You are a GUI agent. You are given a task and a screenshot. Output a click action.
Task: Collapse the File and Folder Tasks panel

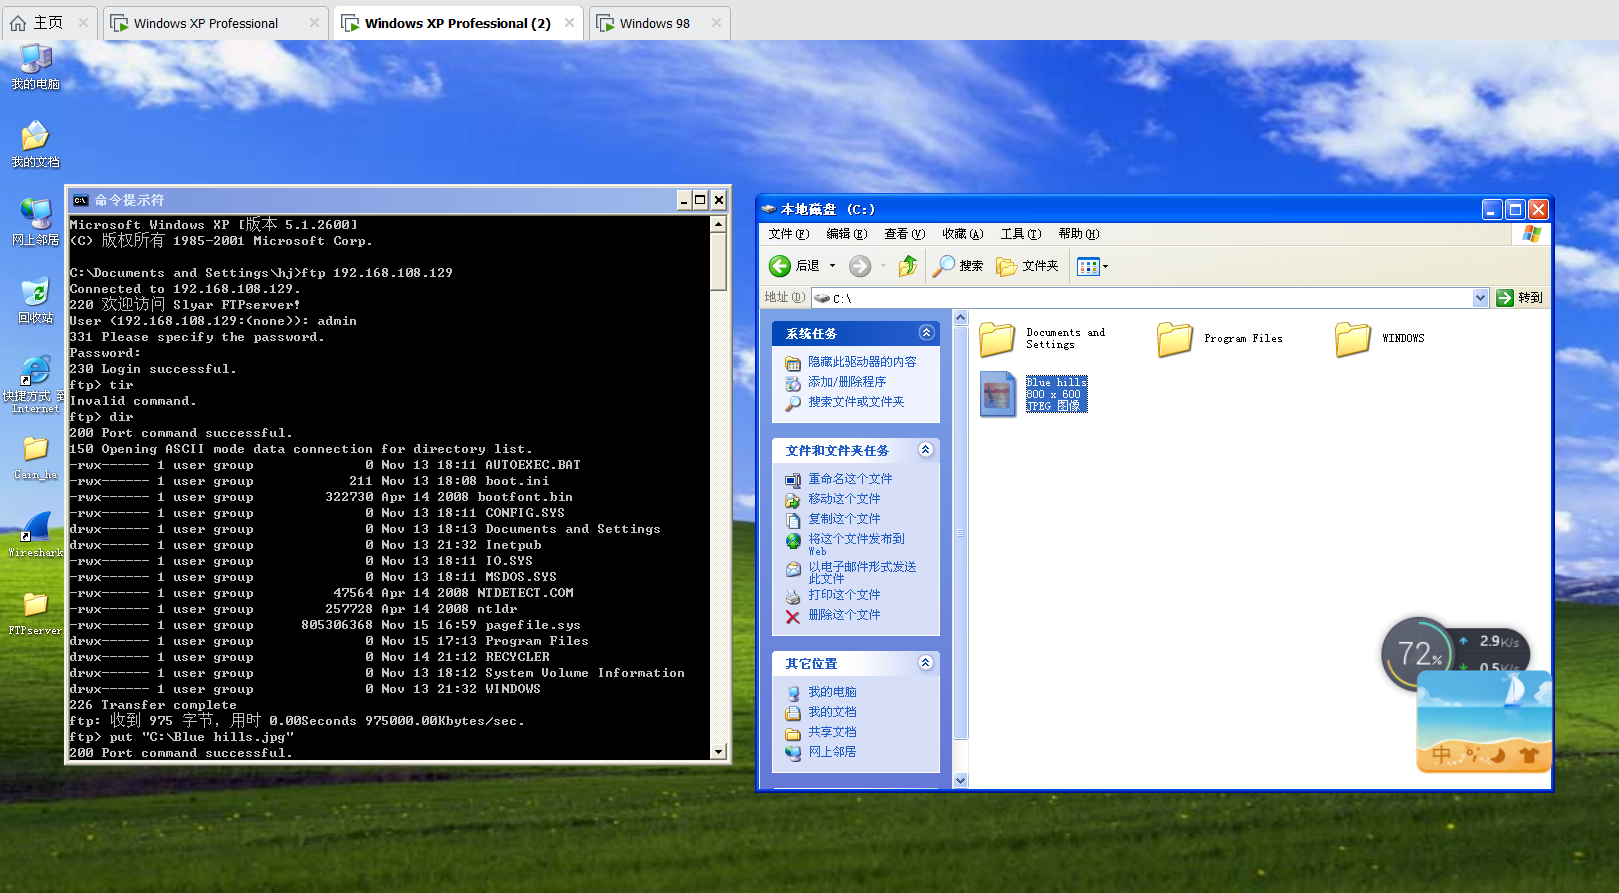pyautogui.click(x=926, y=450)
